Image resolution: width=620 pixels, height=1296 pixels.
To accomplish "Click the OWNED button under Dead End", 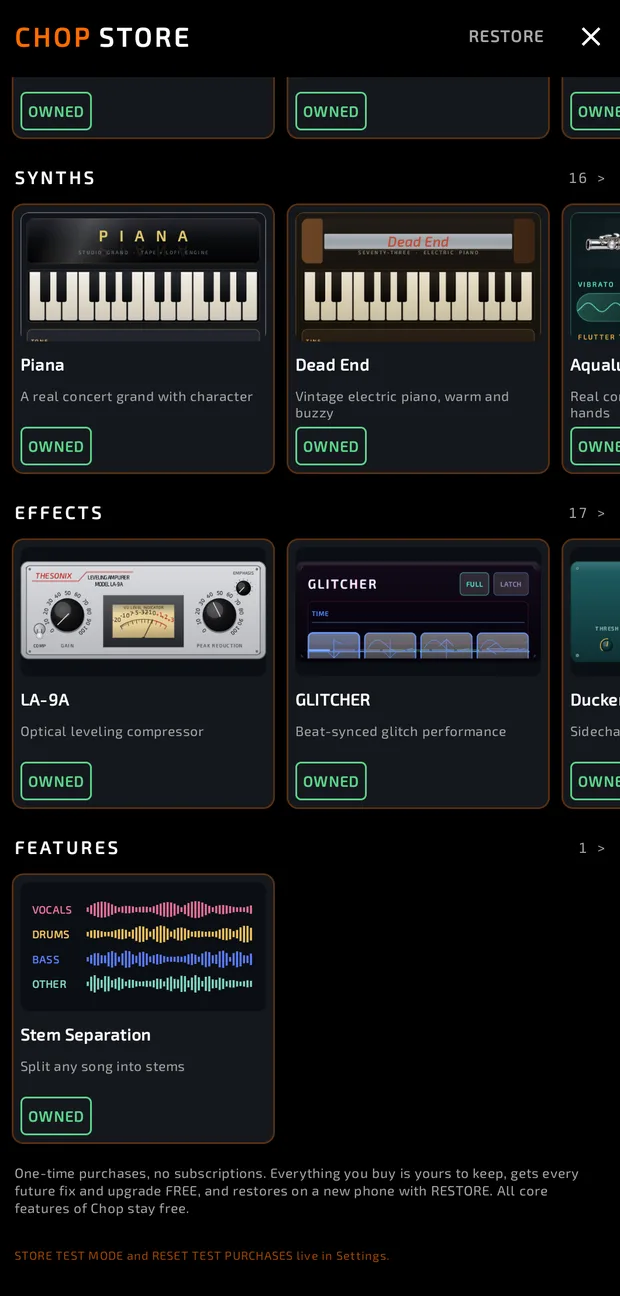I will [331, 446].
